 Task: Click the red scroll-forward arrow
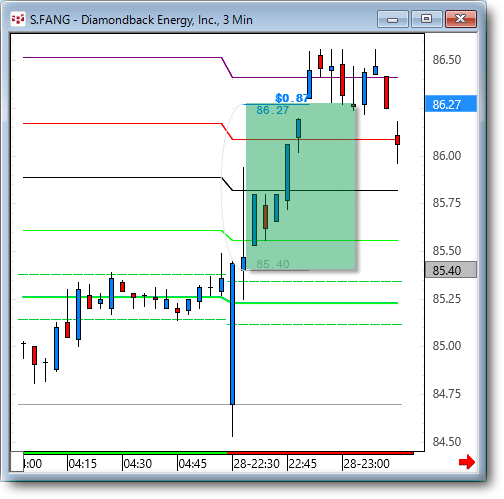point(467,462)
